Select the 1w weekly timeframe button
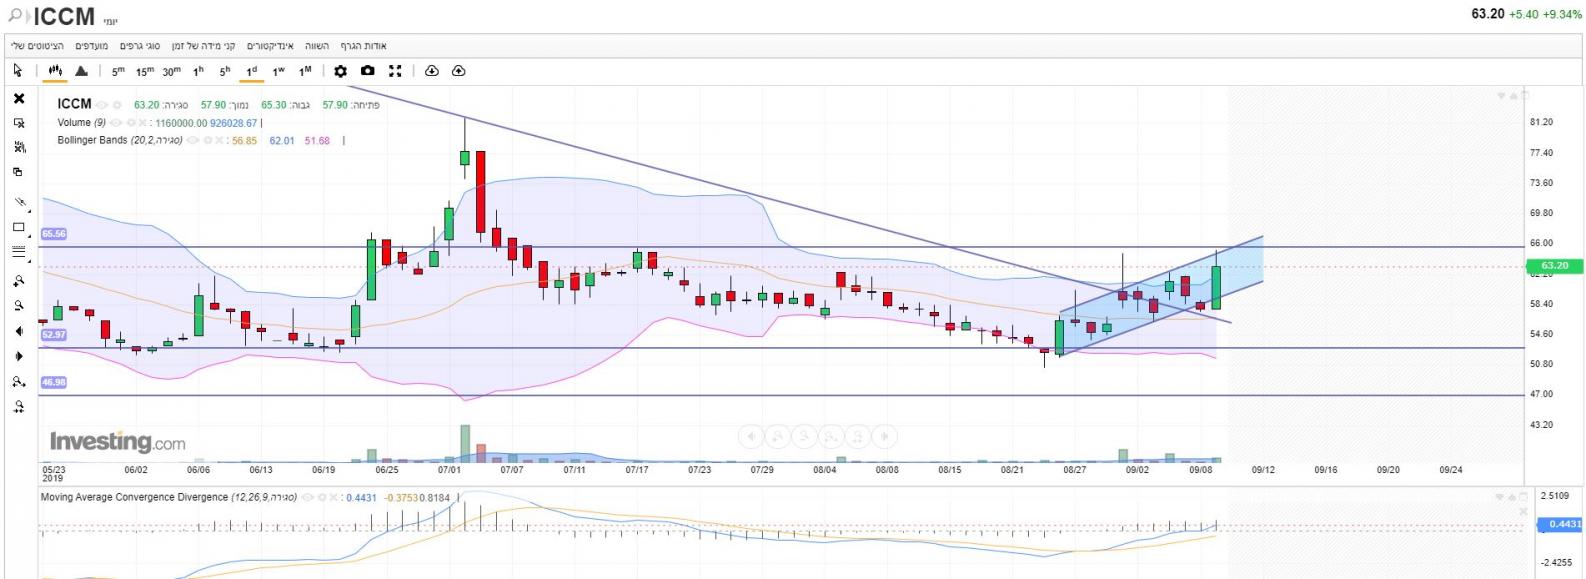Viewport: 1586px width, 579px height. [278, 71]
